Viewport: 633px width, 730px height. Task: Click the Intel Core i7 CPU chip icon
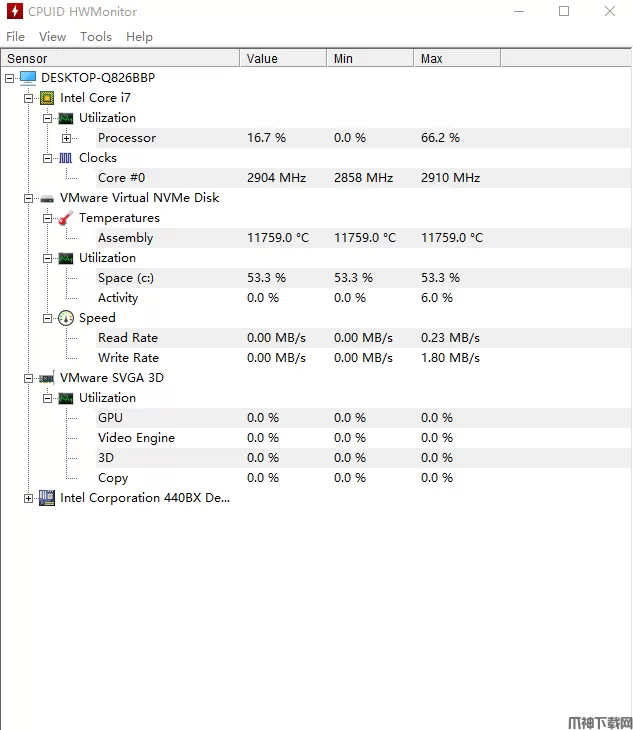click(46, 98)
